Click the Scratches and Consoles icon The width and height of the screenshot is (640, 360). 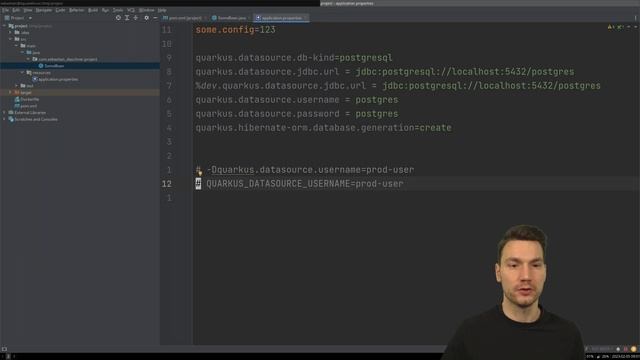click(x=11, y=119)
